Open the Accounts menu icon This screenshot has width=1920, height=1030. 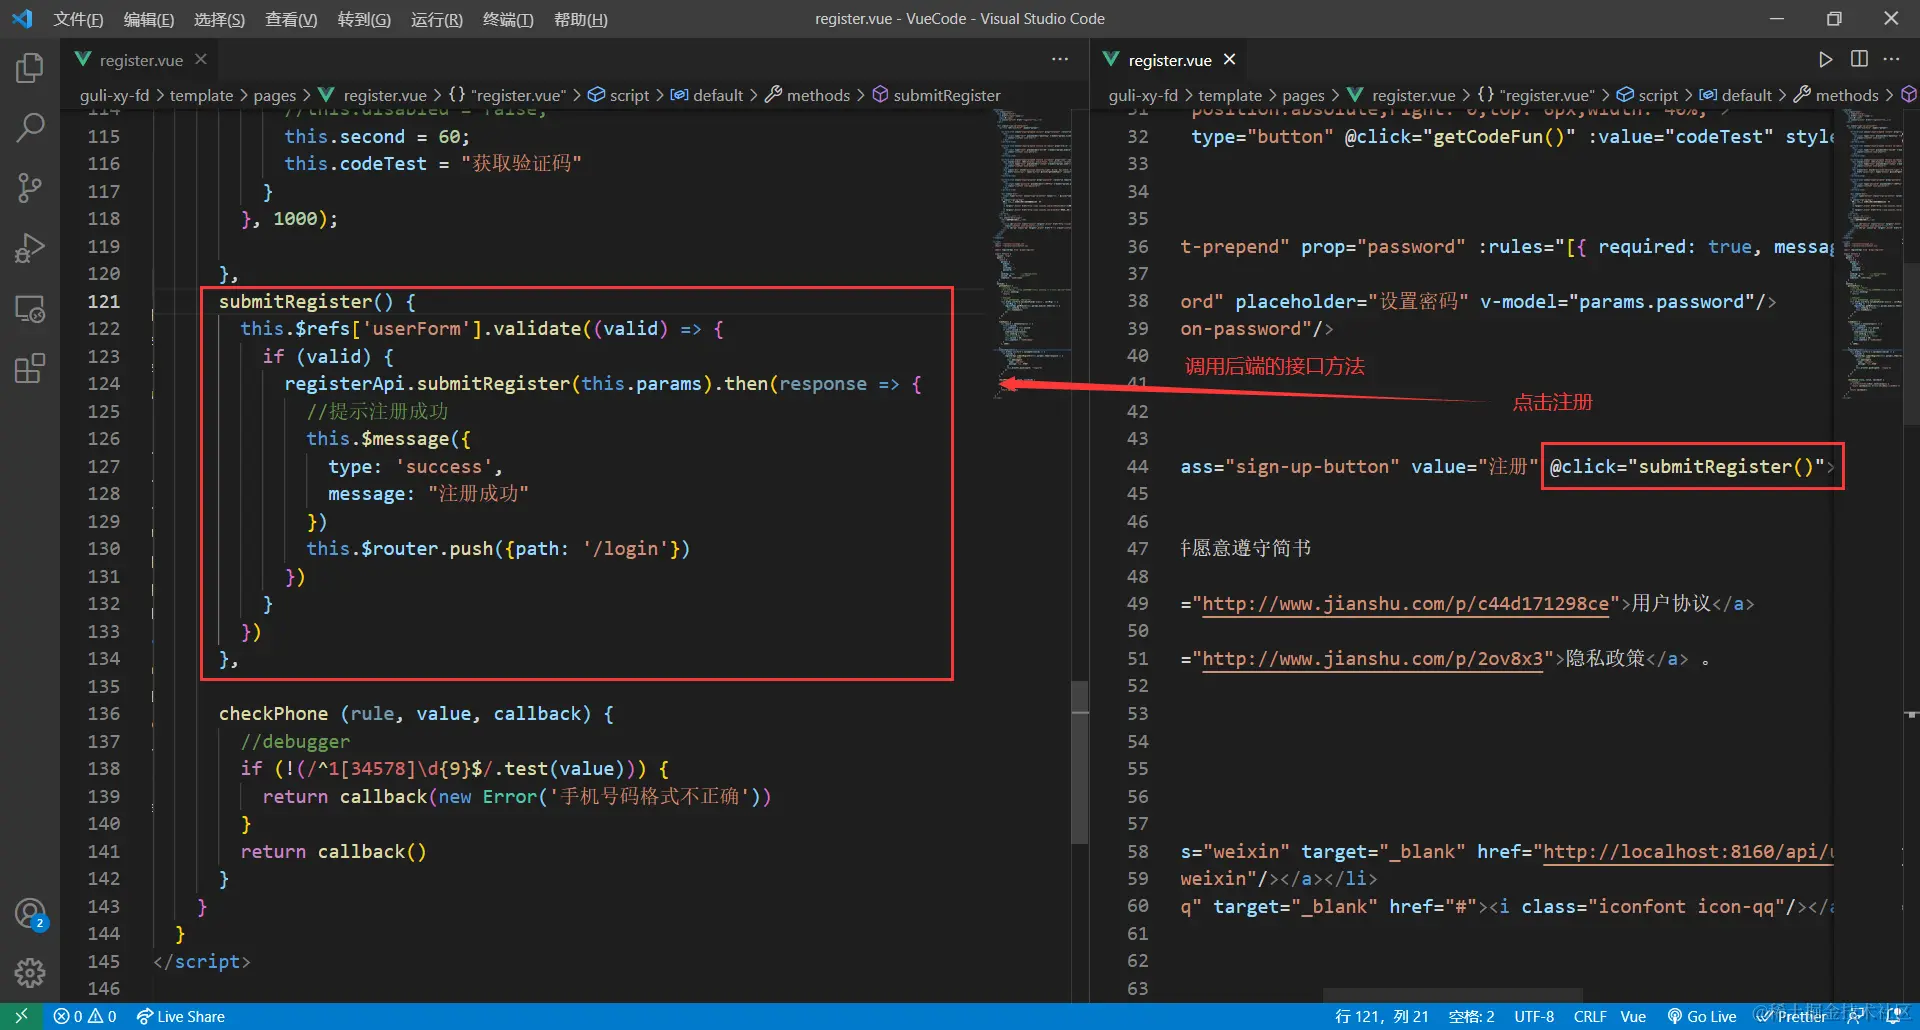pos(30,913)
